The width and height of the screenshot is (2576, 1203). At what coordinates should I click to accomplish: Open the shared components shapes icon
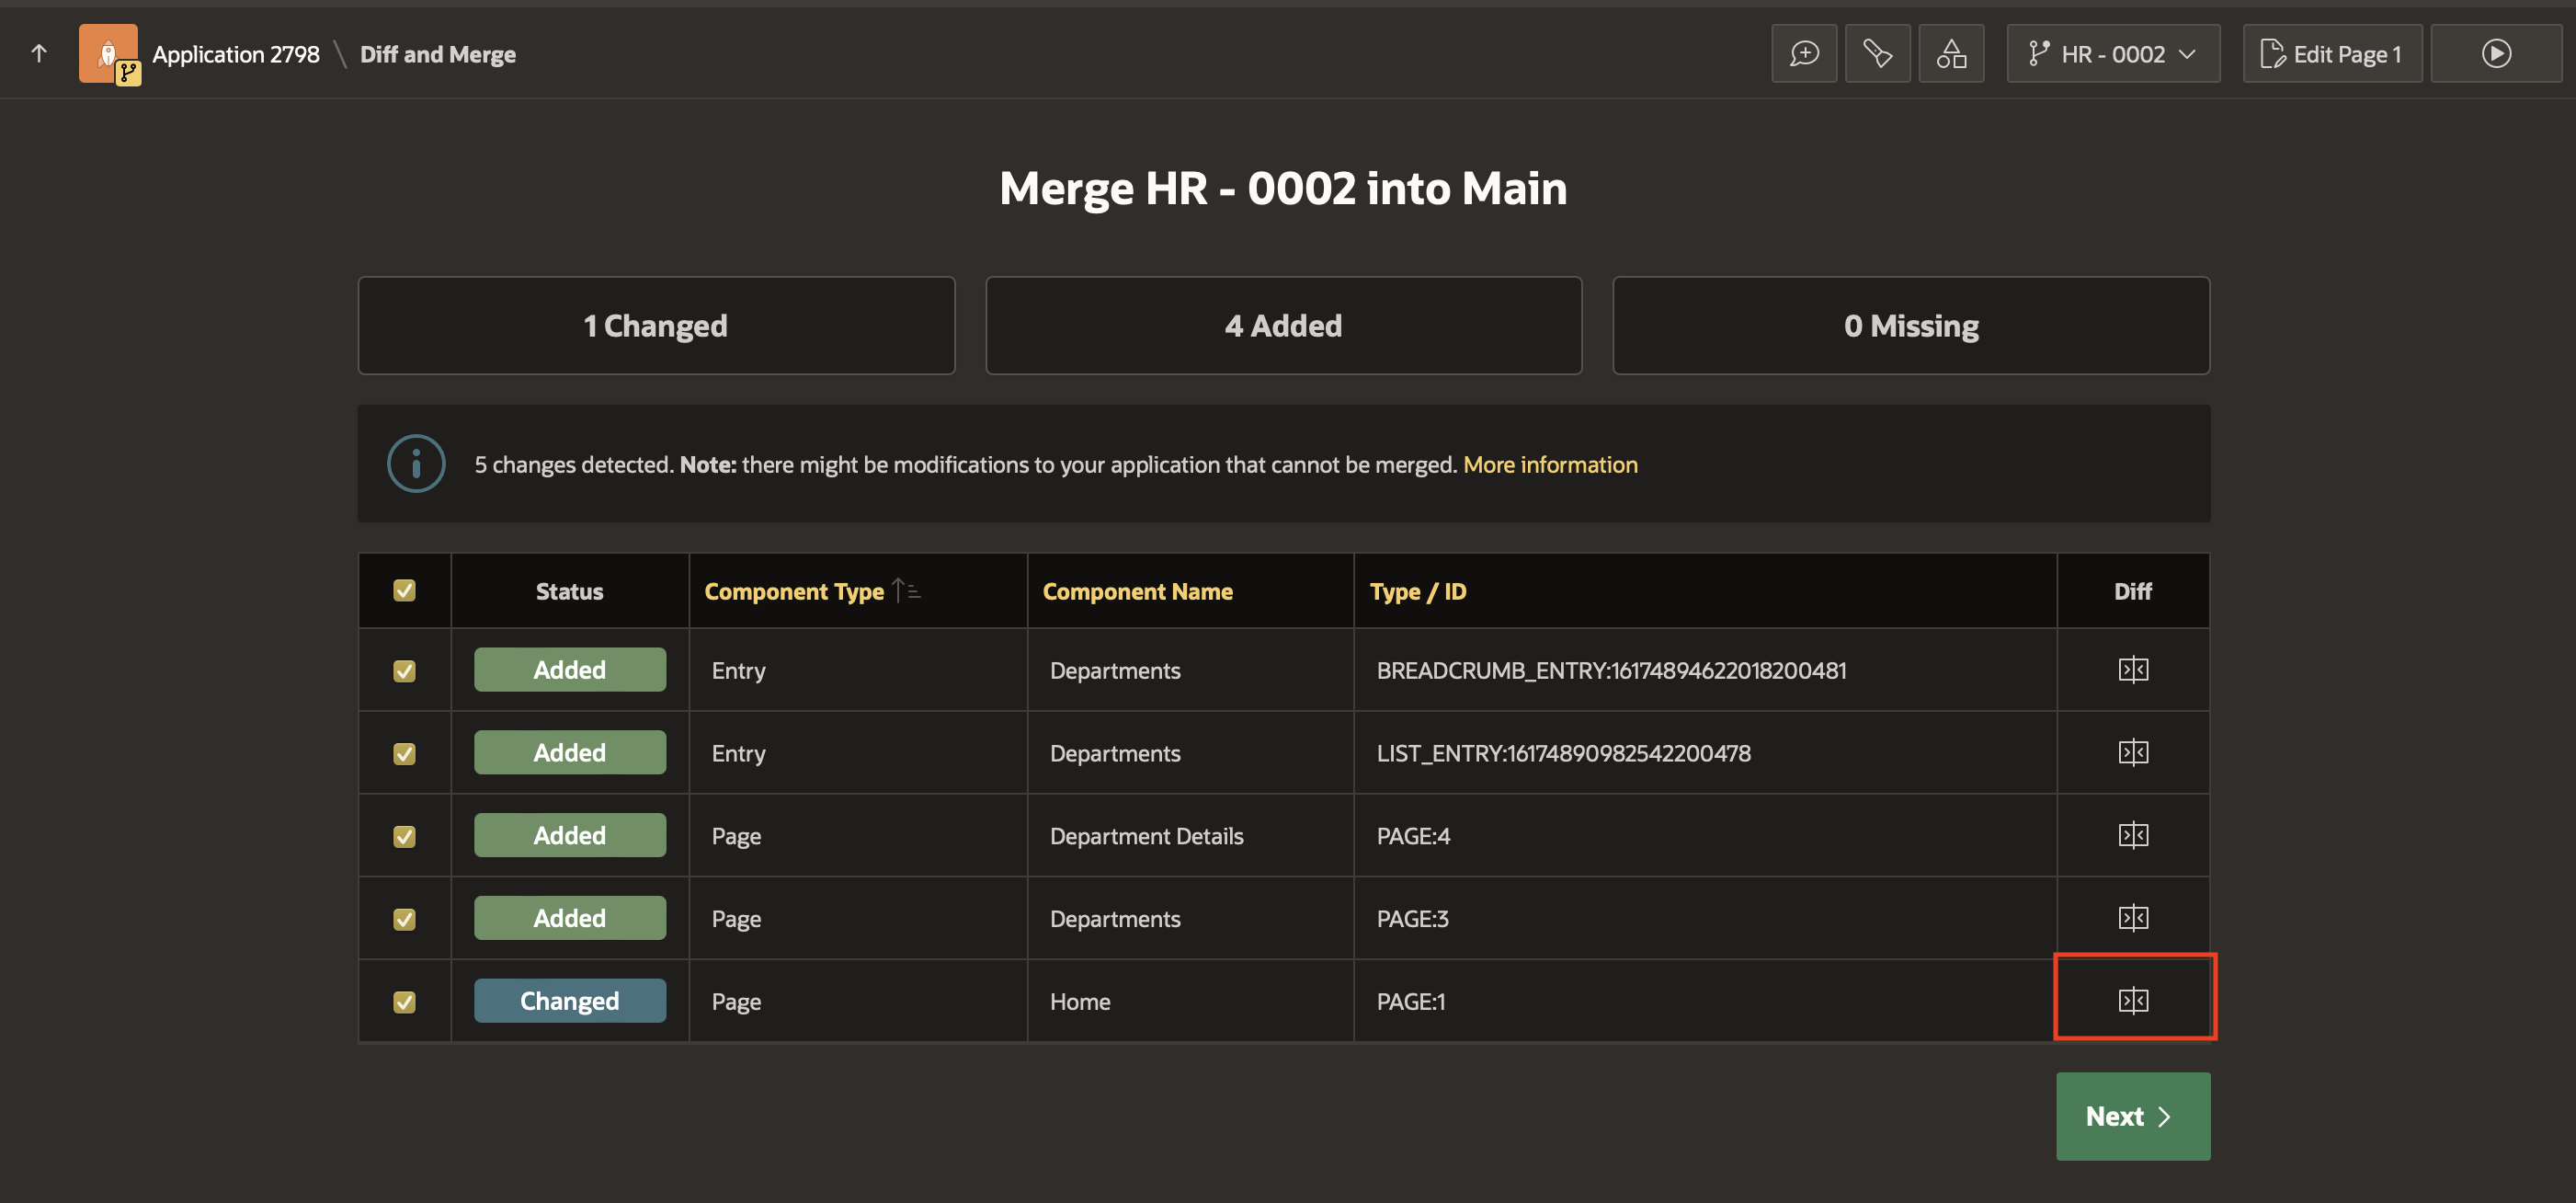pos(1950,54)
